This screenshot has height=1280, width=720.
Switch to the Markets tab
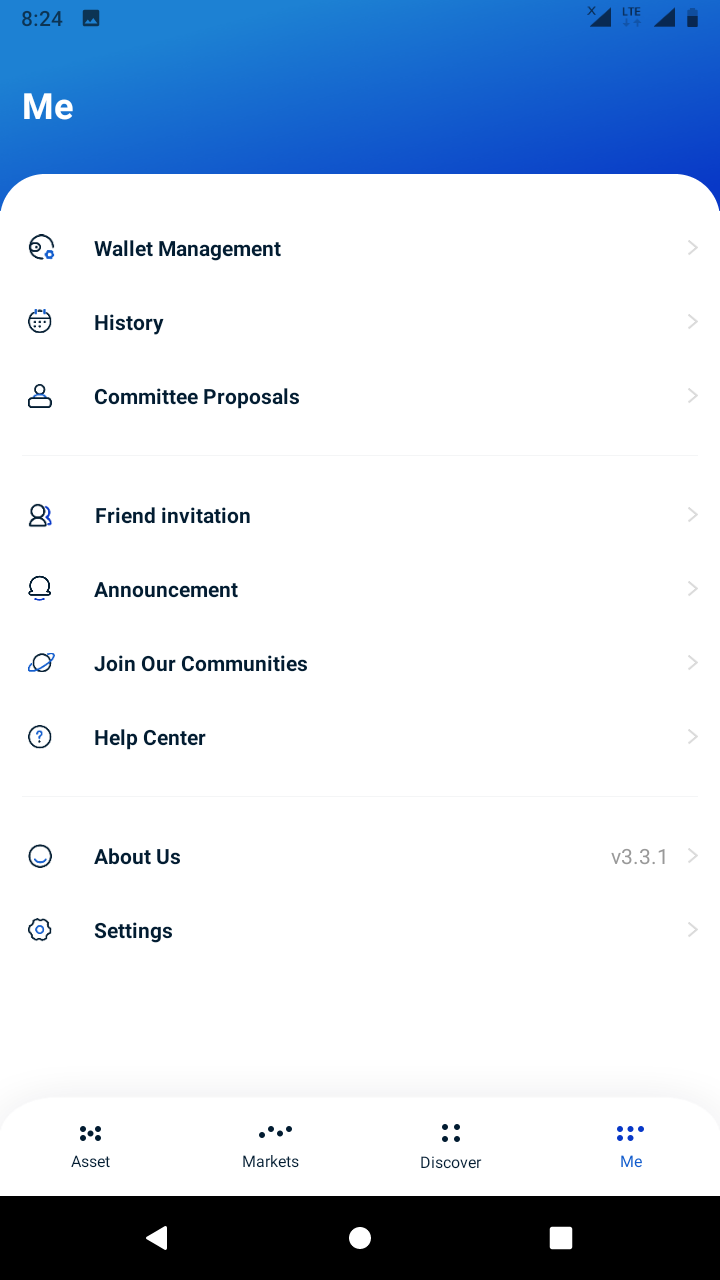coord(270,1146)
